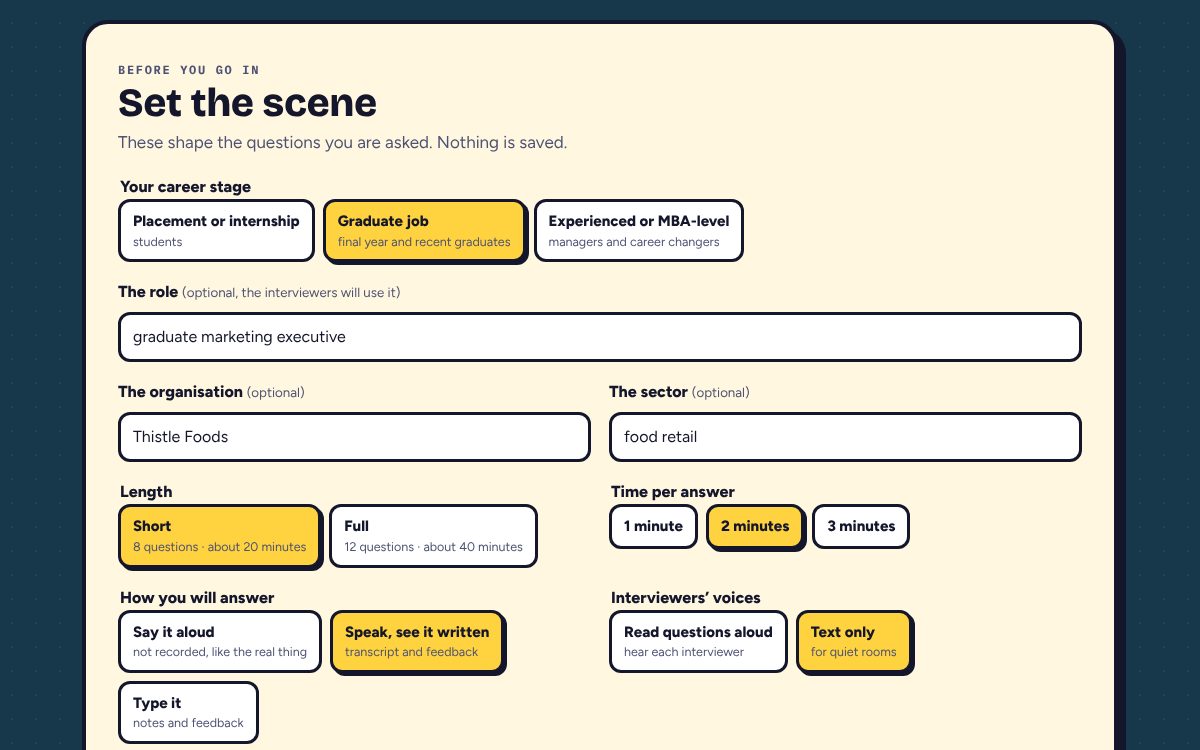
Task: Focus the organisation field containing Thistle Foods
Action: (x=354, y=437)
